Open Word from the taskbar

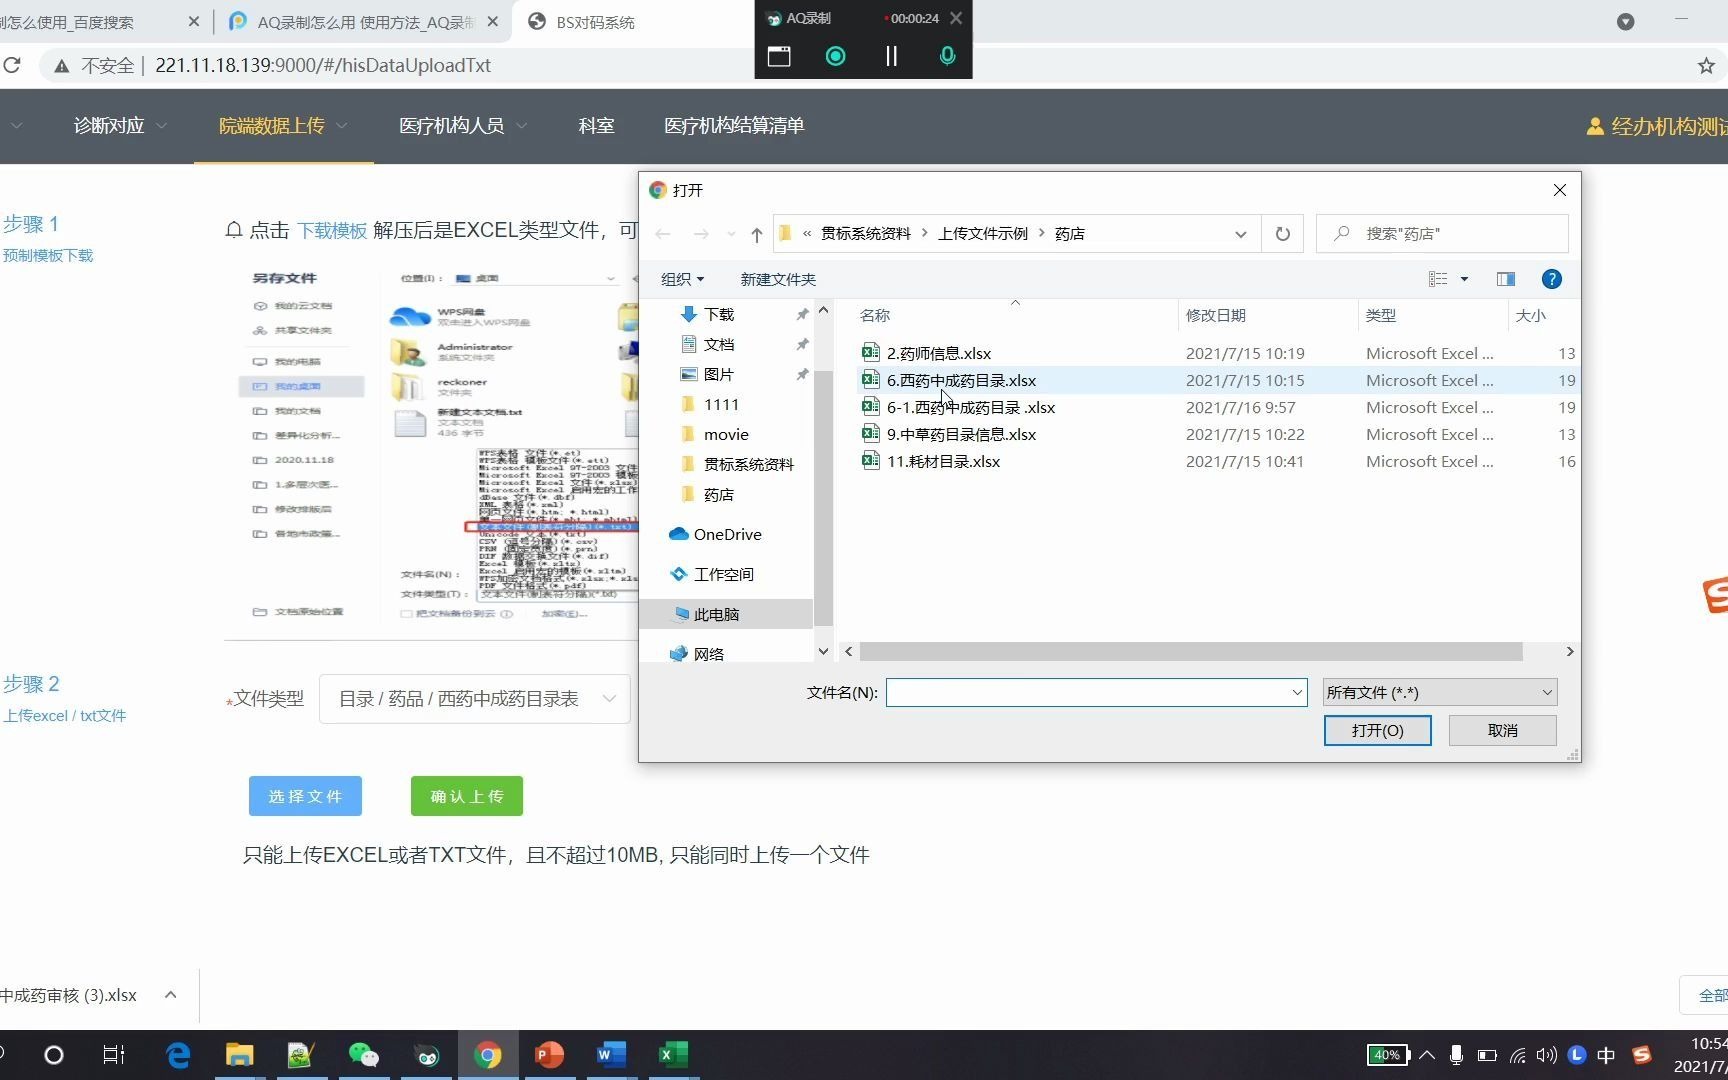click(611, 1055)
